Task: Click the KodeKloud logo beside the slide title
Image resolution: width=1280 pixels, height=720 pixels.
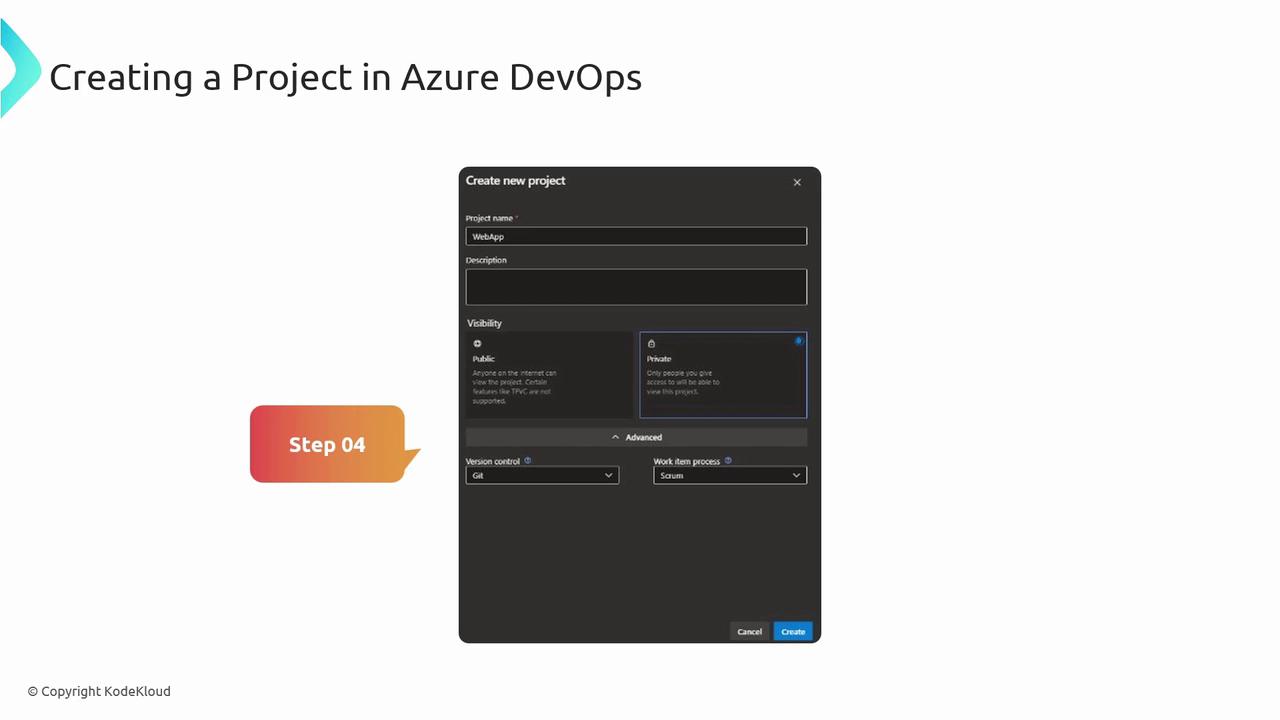Action: (20, 68)
